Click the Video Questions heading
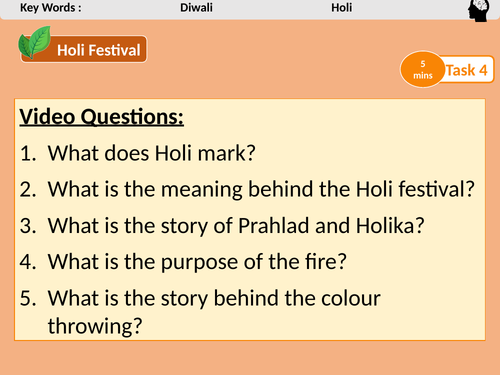The height and width of the screenshot is (375, 500). pyautogui.click(x=102, y=117)
